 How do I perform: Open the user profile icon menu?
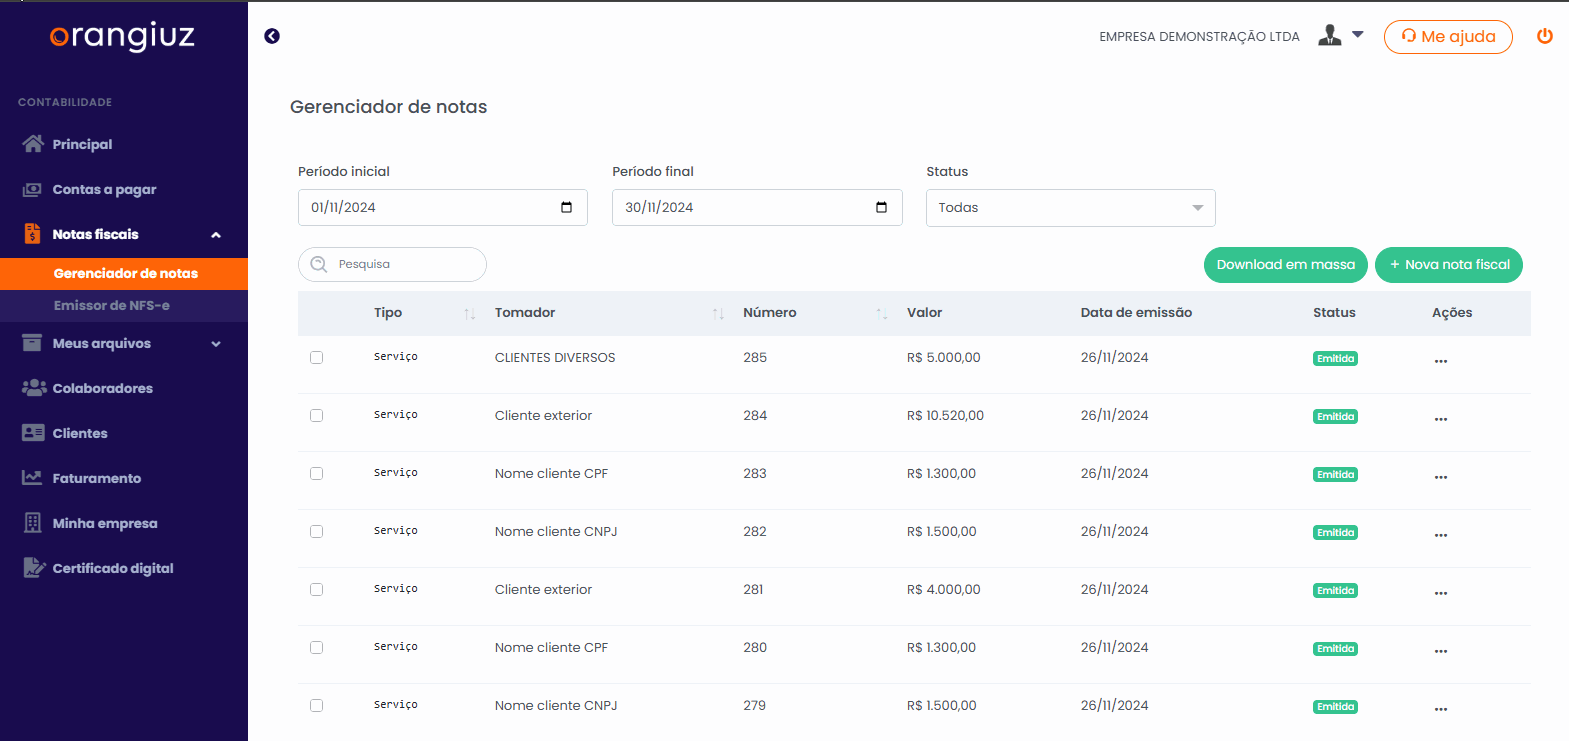click(1329, 35)
